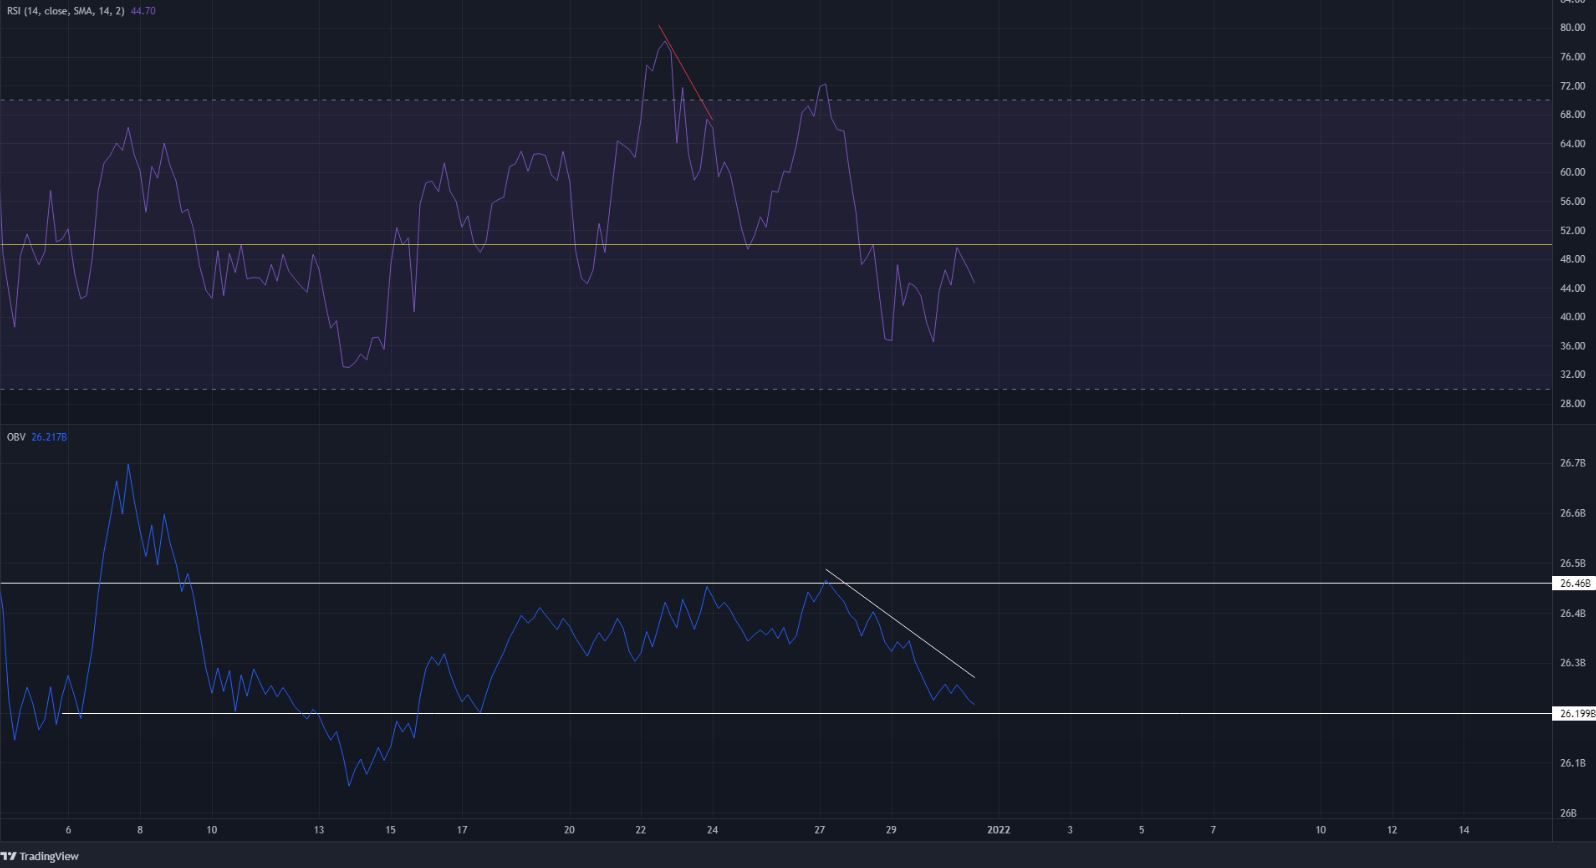Click date label 8 on time axis

tap(140, 829)
